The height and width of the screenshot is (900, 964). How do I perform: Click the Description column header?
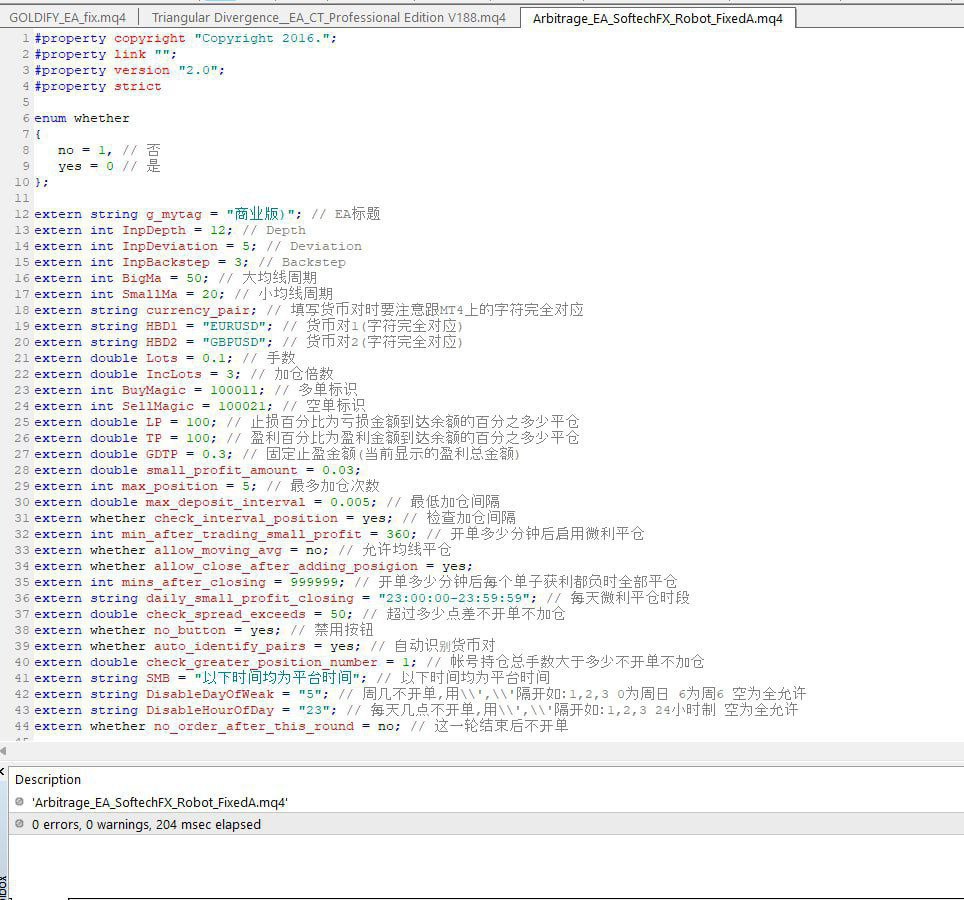[48, 779]
